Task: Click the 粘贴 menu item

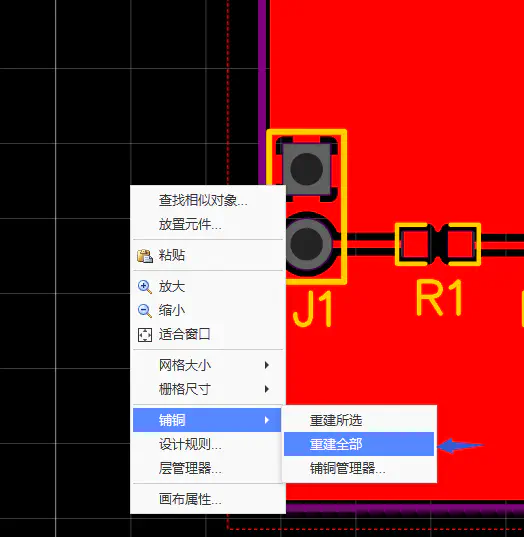Action: point(208,255)
